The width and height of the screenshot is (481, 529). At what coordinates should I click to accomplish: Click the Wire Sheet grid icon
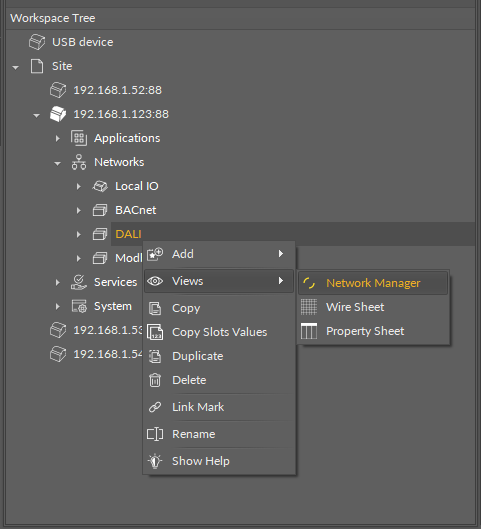[x=309, y=307]
